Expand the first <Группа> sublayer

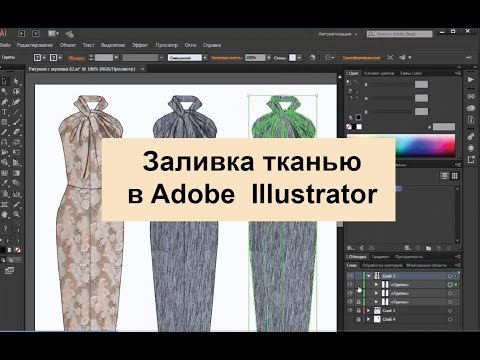tap(377, 285)
